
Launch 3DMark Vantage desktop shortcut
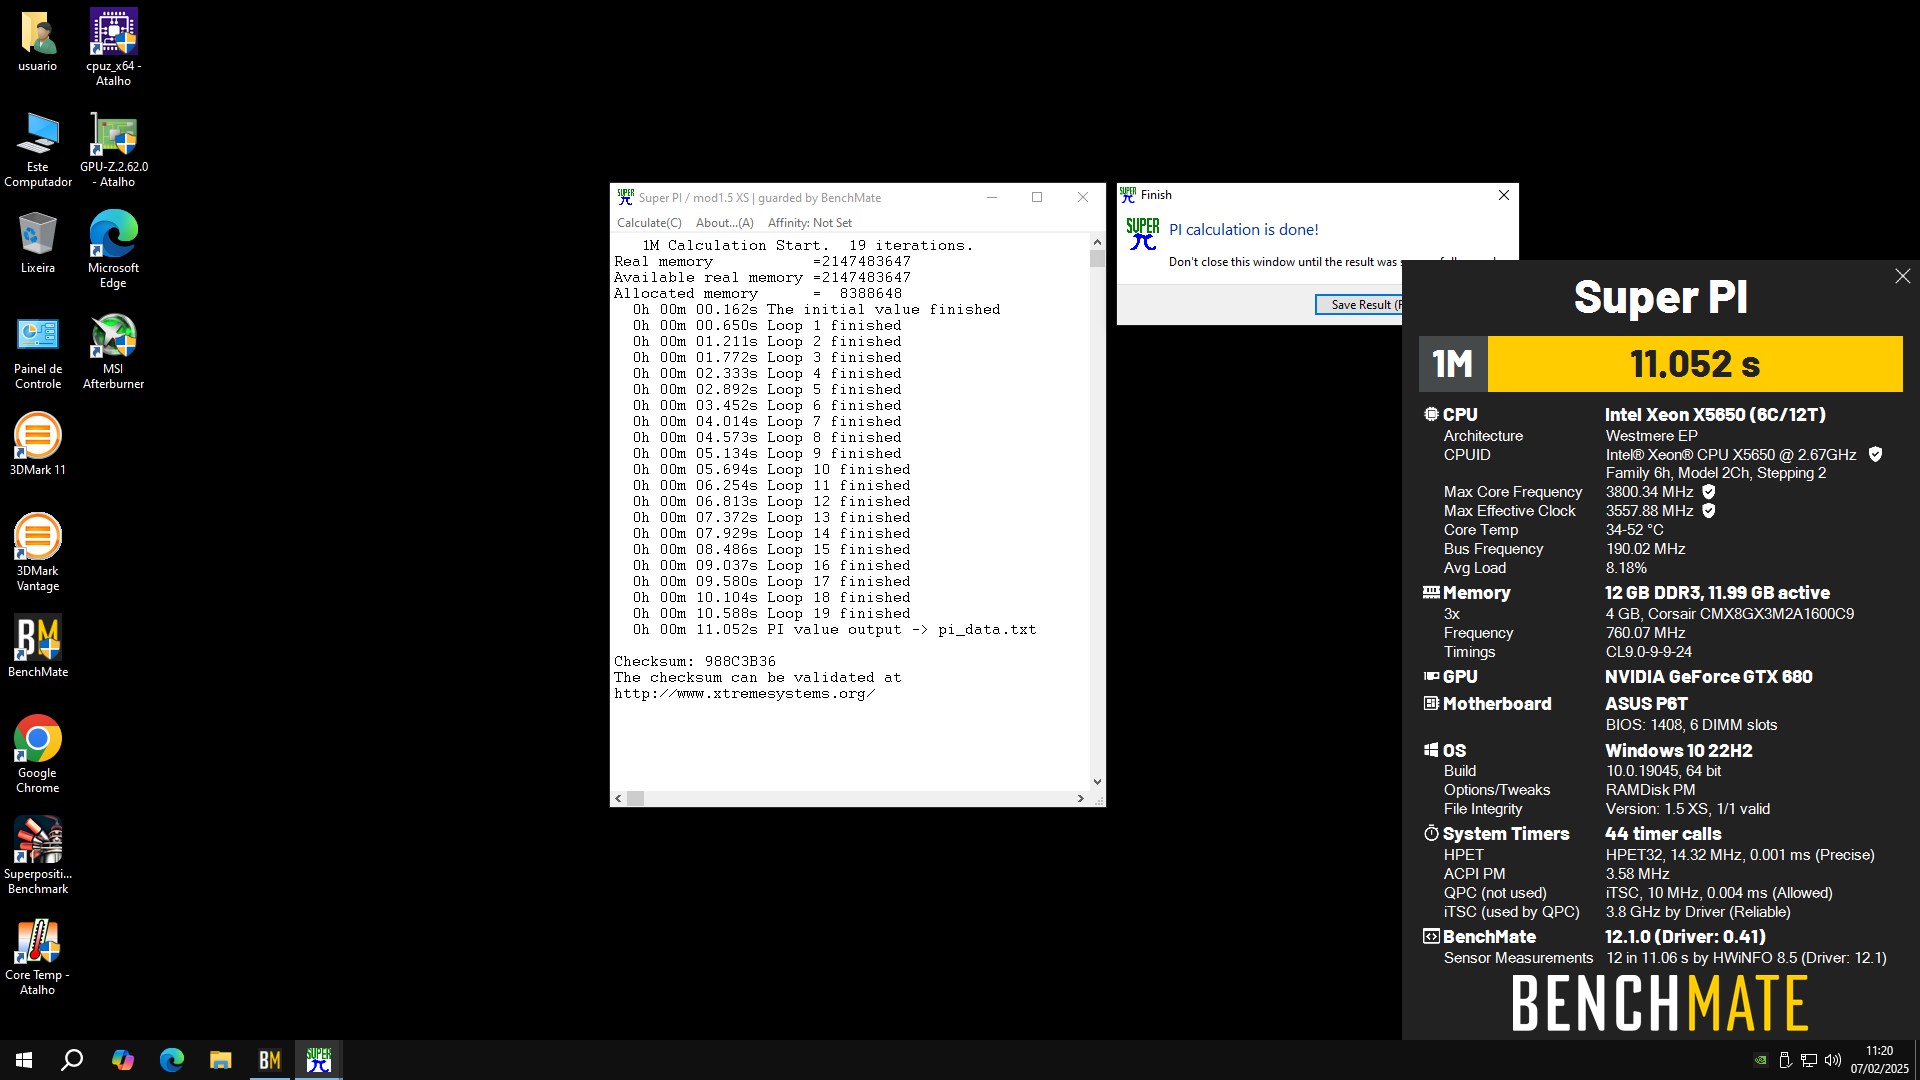pos(38,552)
